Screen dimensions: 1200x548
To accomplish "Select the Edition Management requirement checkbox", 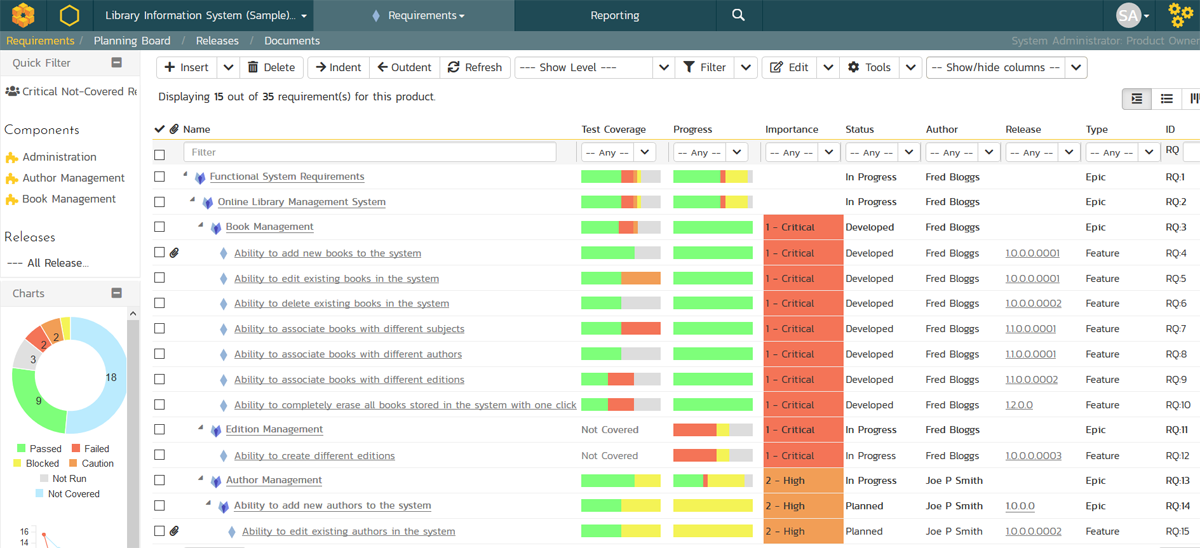I will (159, 429).
